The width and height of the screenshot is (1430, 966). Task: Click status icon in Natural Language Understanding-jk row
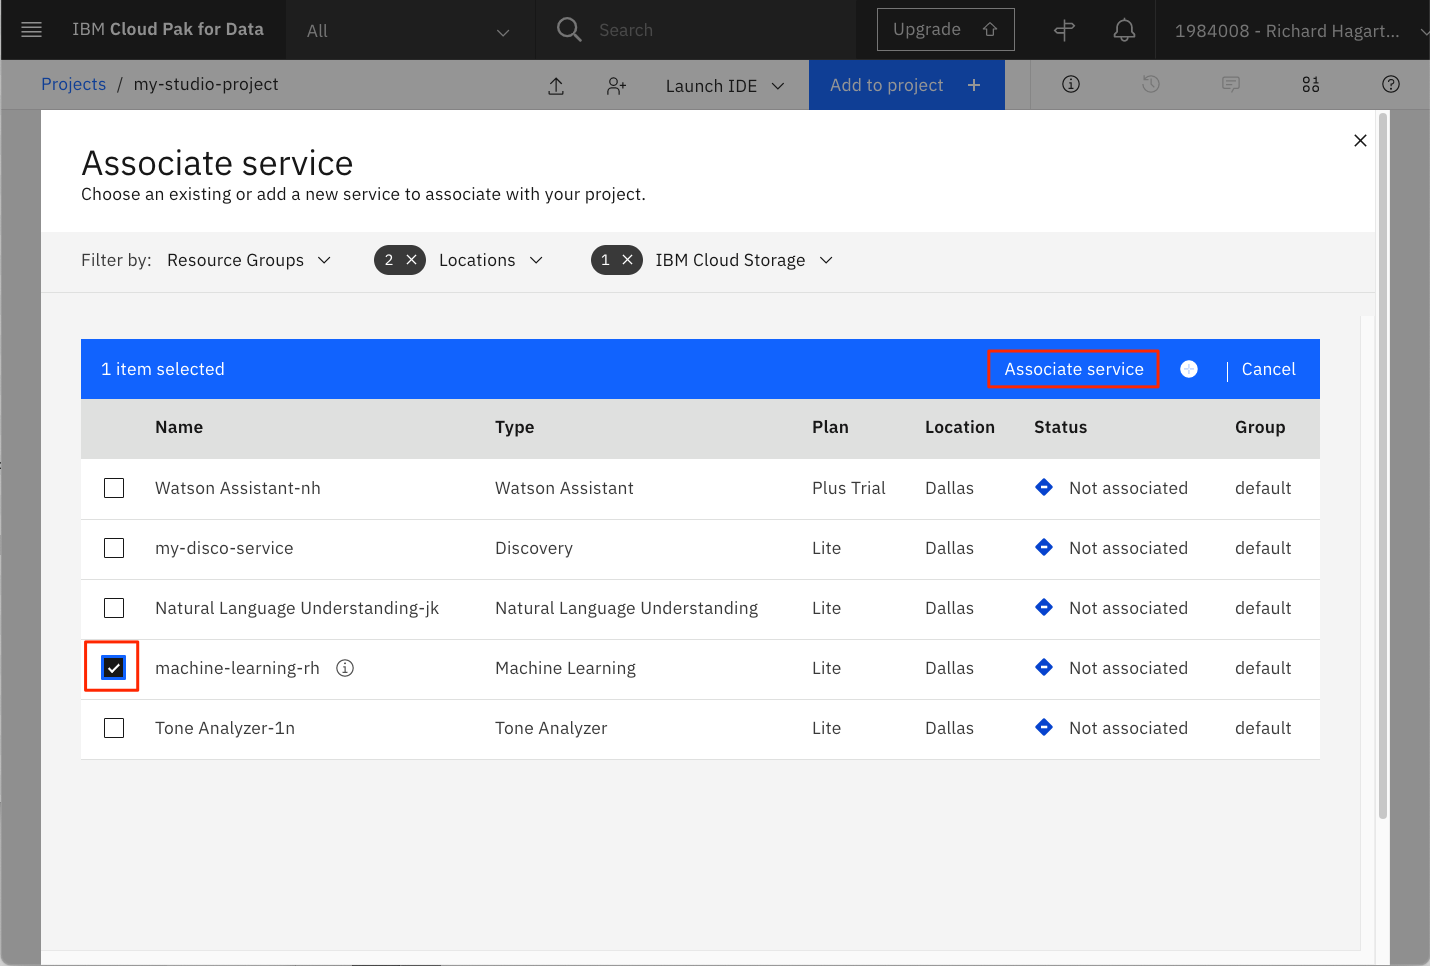(1044, 607)
